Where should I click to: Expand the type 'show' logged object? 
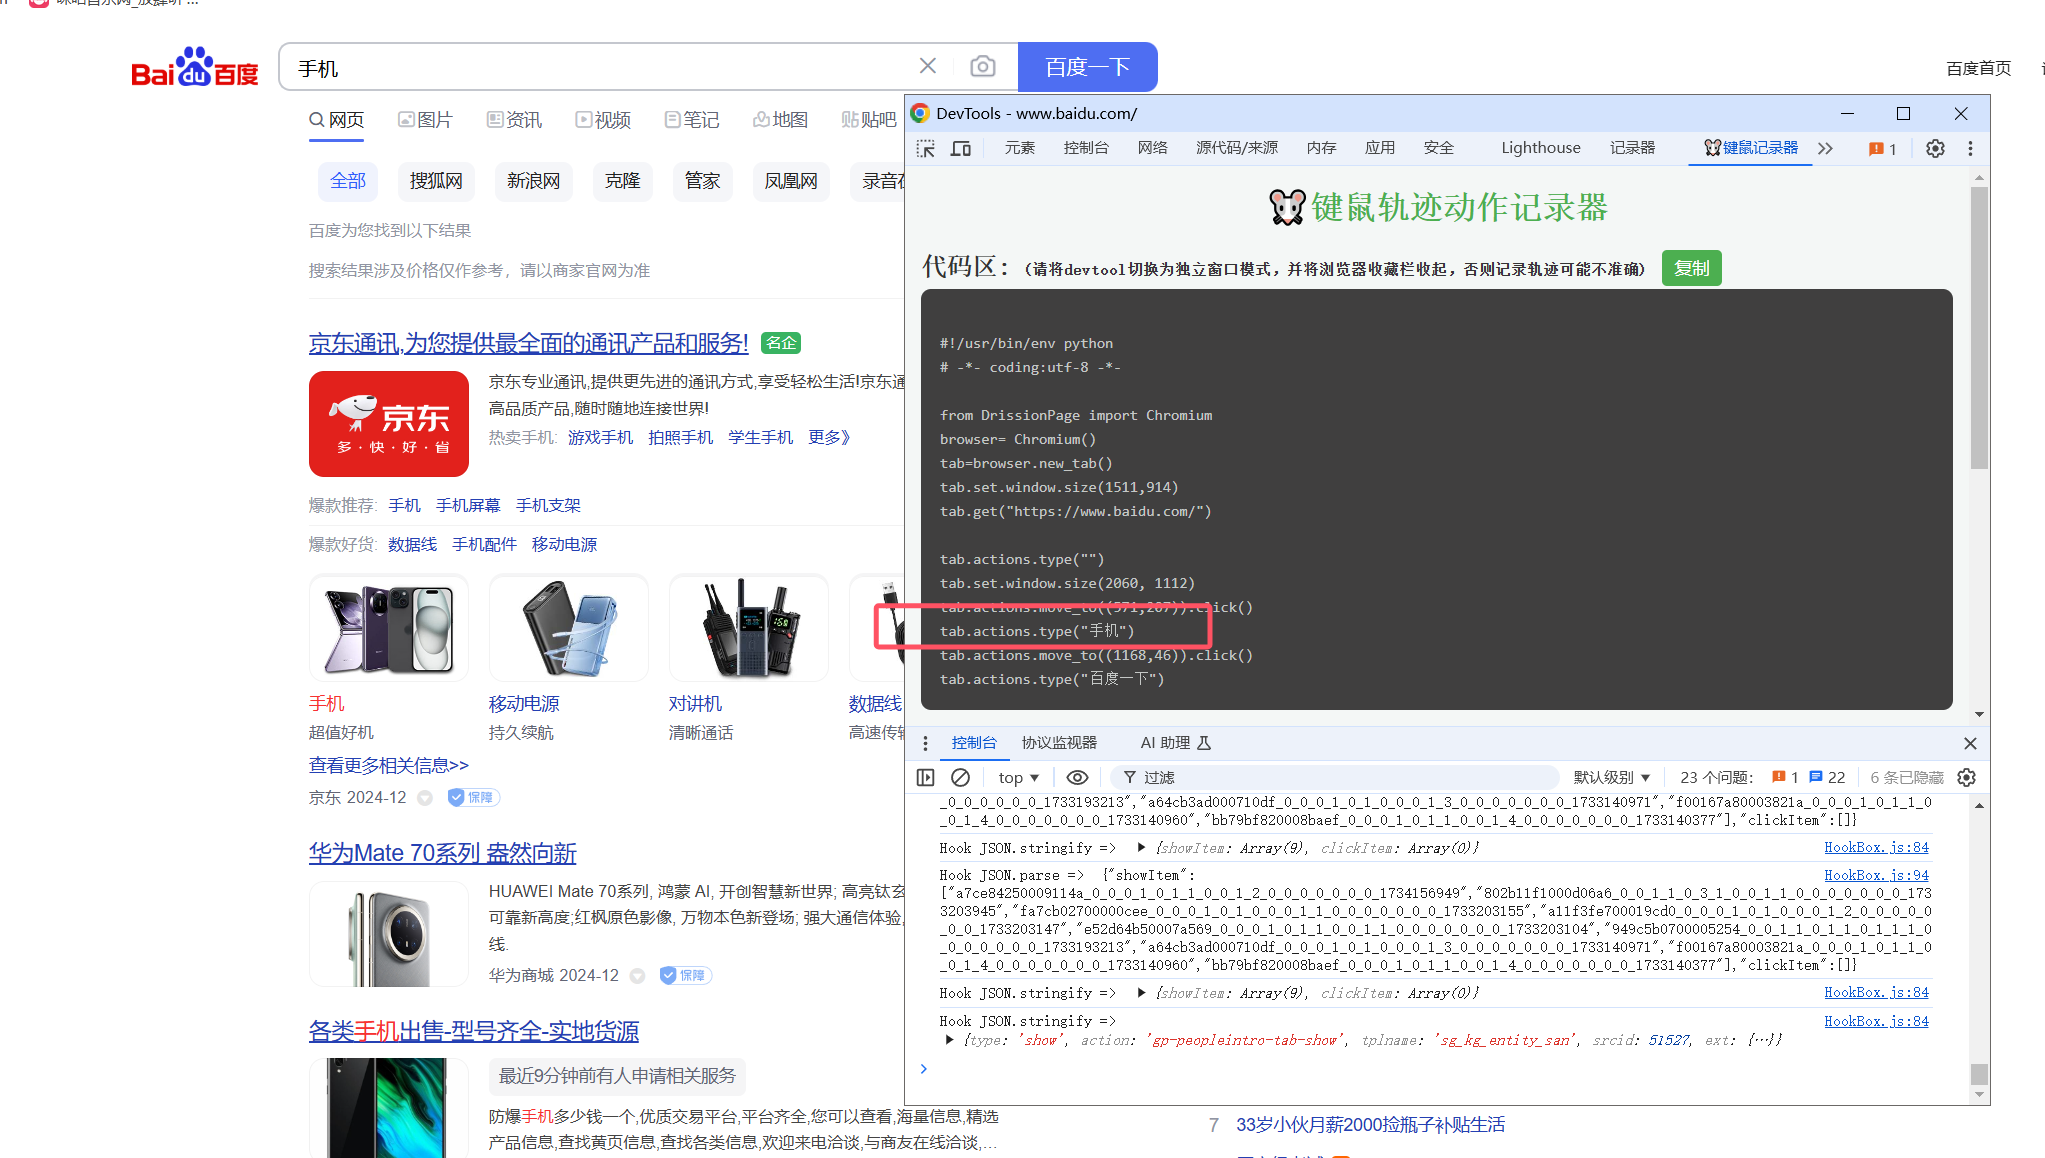[949, 1040]
